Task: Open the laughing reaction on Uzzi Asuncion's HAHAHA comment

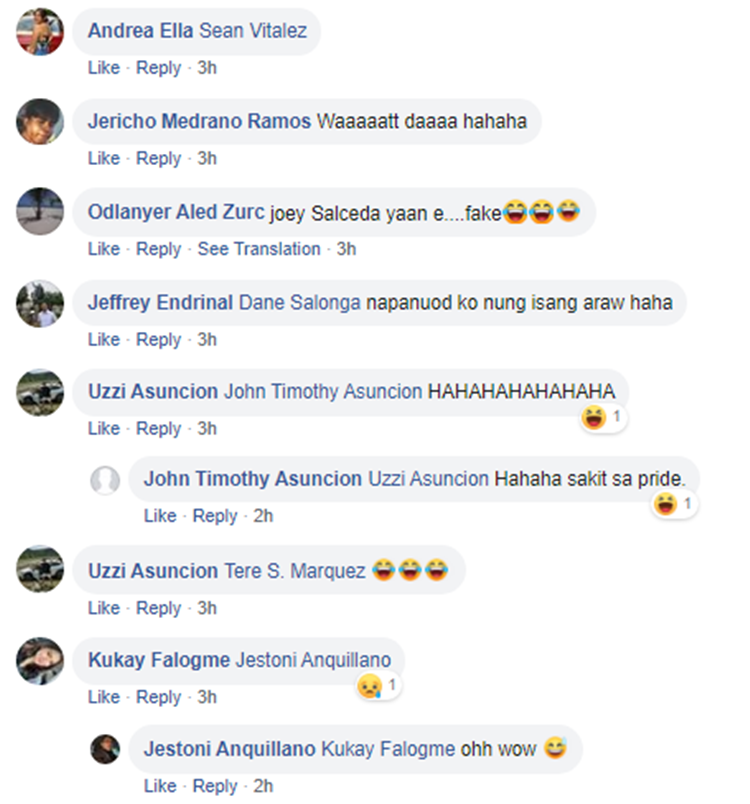Action: click(x=602, y=417)
